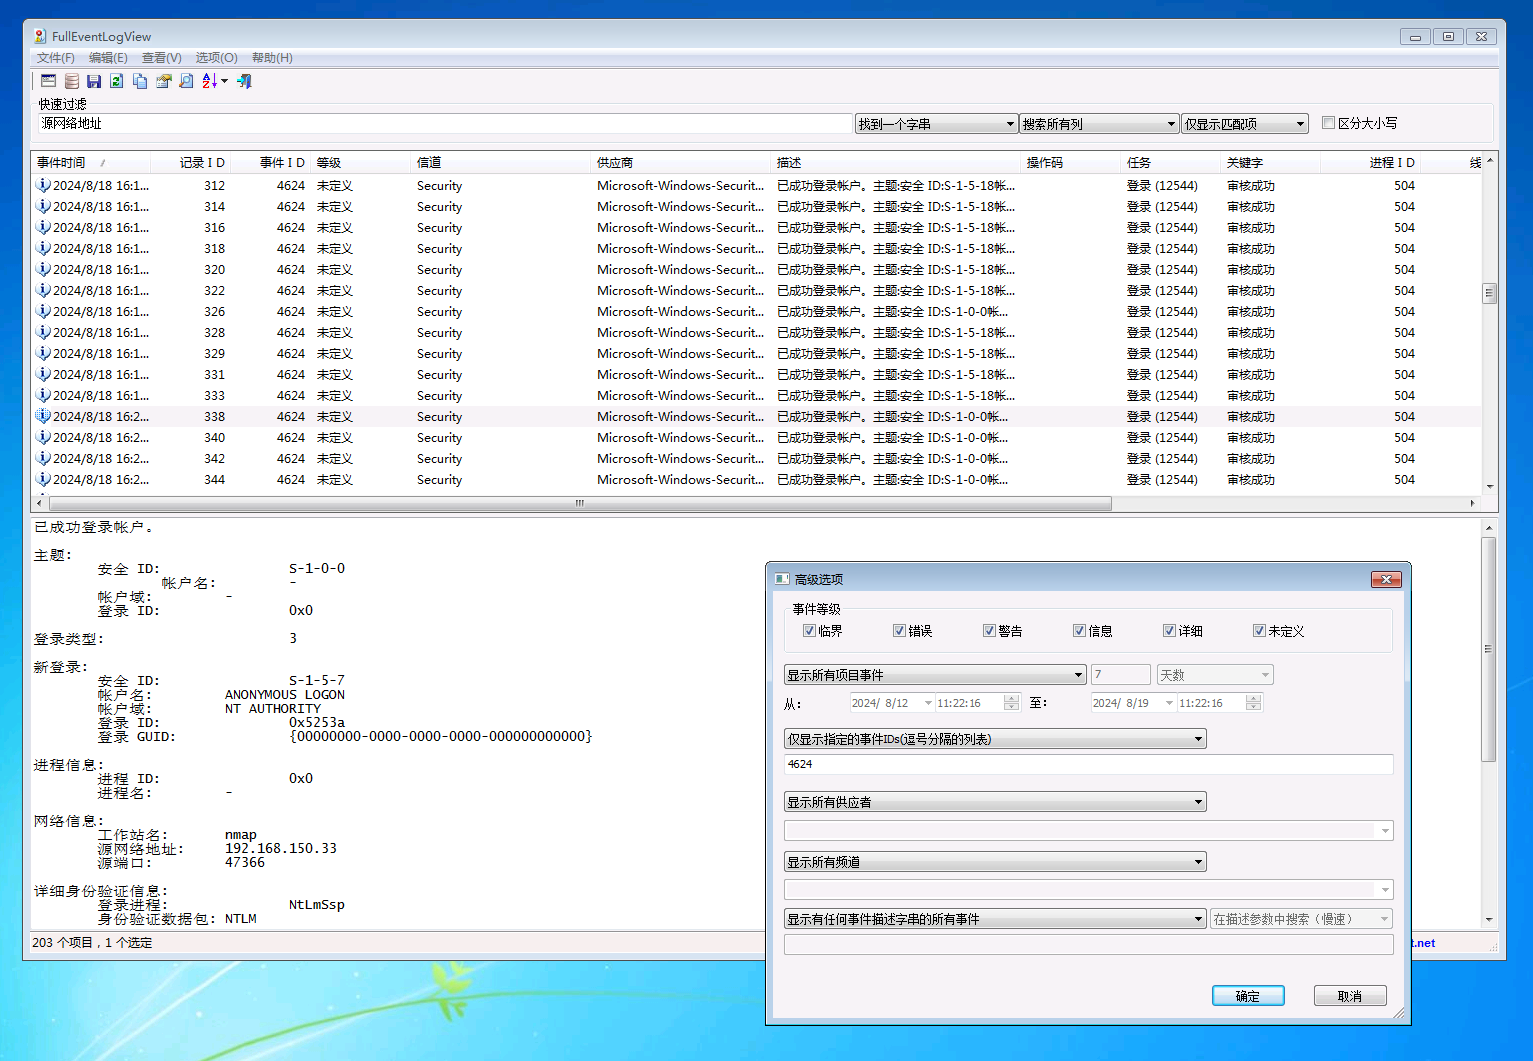
Task: Click the FullEventLogView title bar app icon
Action: [x=40, y=36]
